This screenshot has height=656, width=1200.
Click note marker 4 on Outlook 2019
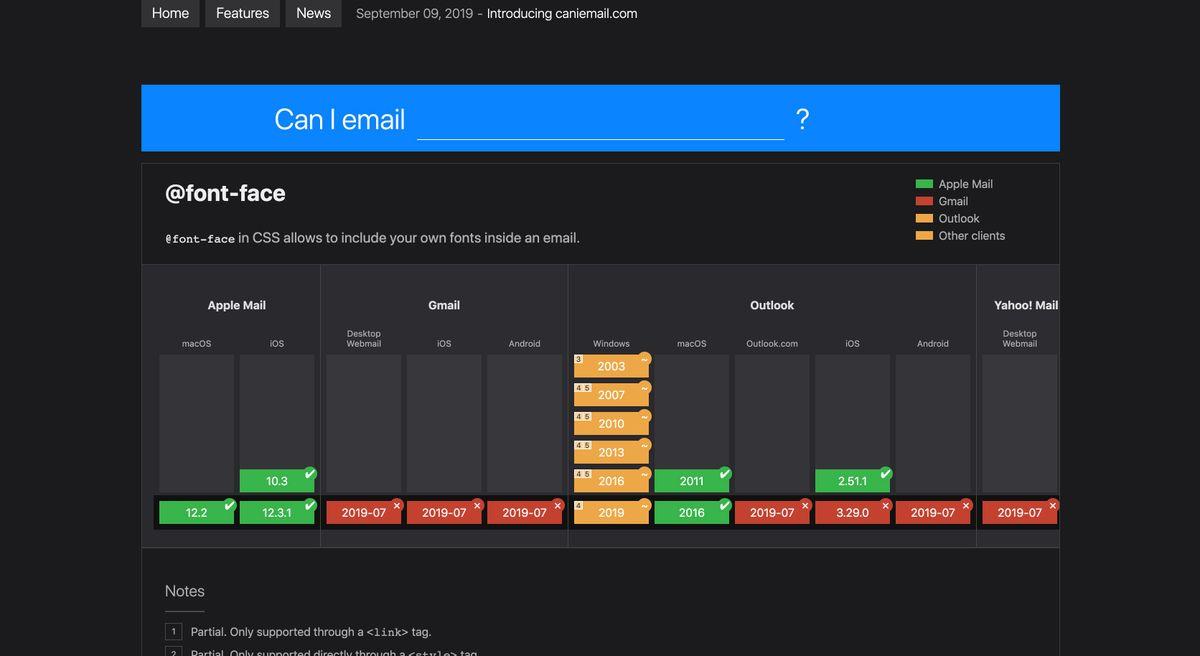pyautogui.click(x=578, y=505)
